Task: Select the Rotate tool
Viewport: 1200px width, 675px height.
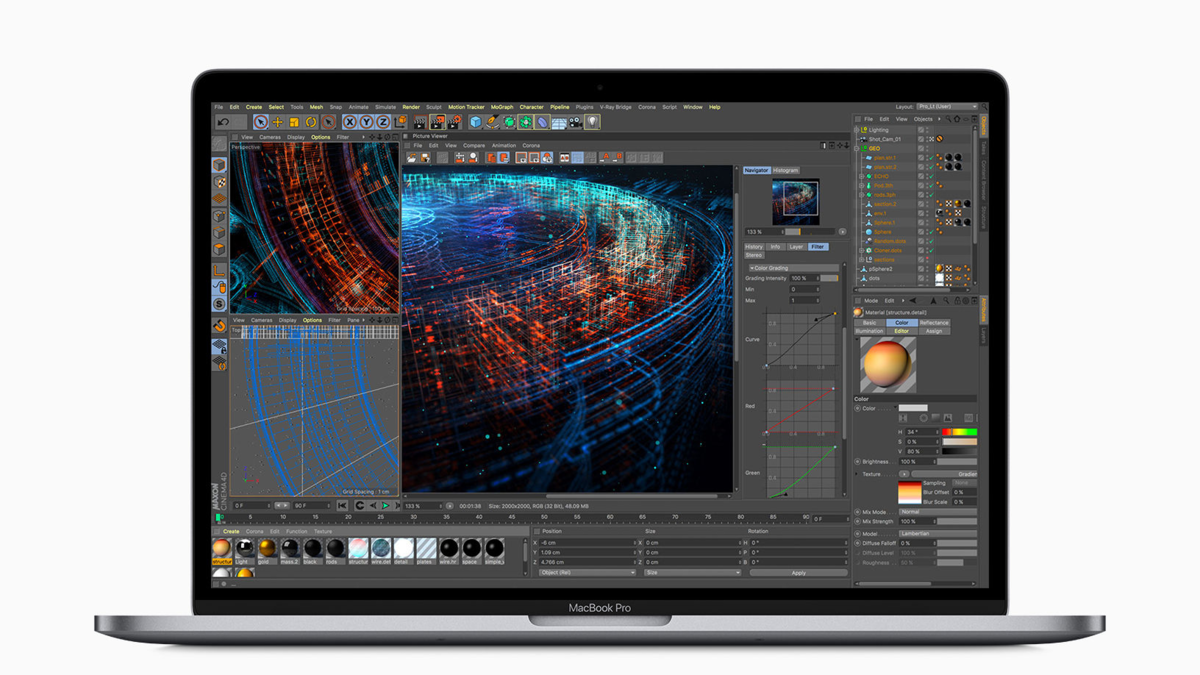Action: tap(311, 122)
